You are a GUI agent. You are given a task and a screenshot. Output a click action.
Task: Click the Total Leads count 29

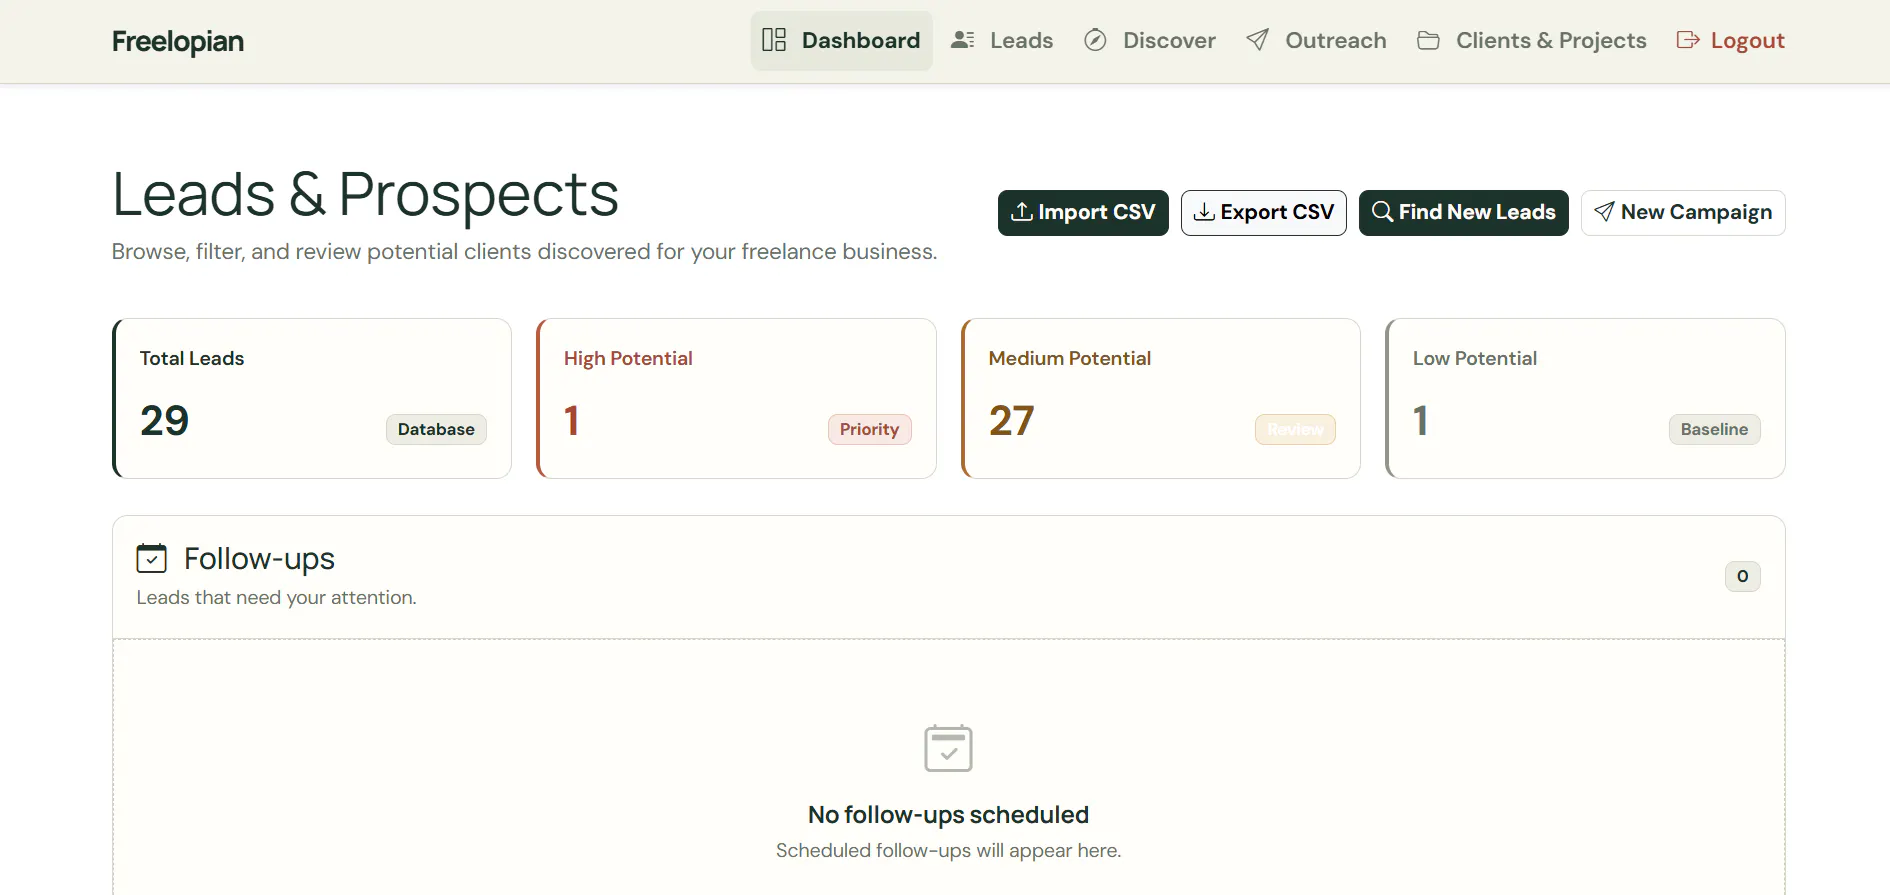165,421
